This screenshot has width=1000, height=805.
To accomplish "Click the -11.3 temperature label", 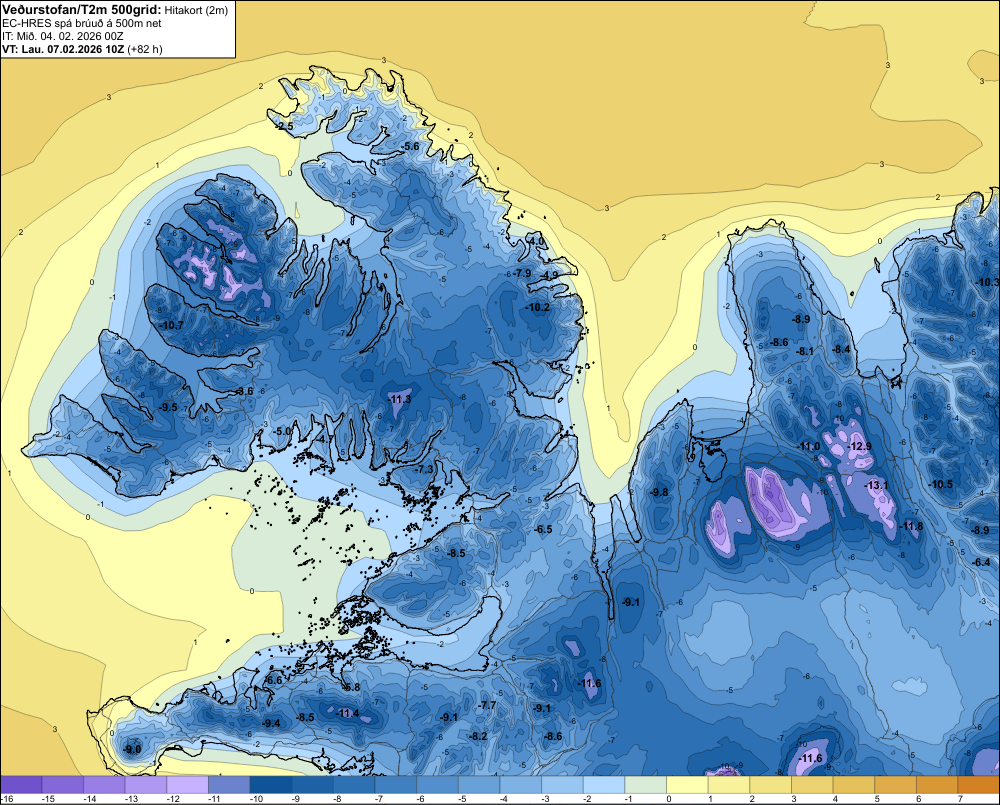I will pos(400,399).
